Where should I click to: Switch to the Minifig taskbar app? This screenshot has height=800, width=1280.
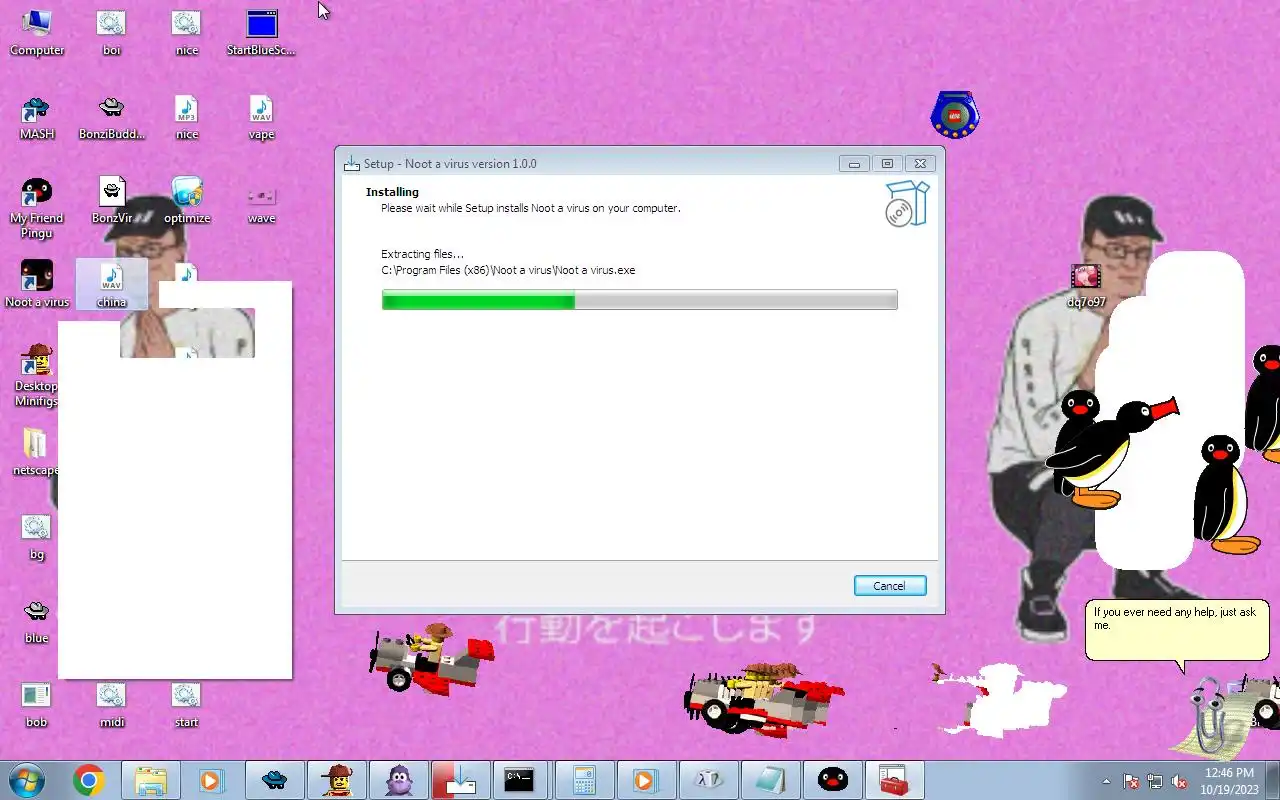[x=337, y=780]
